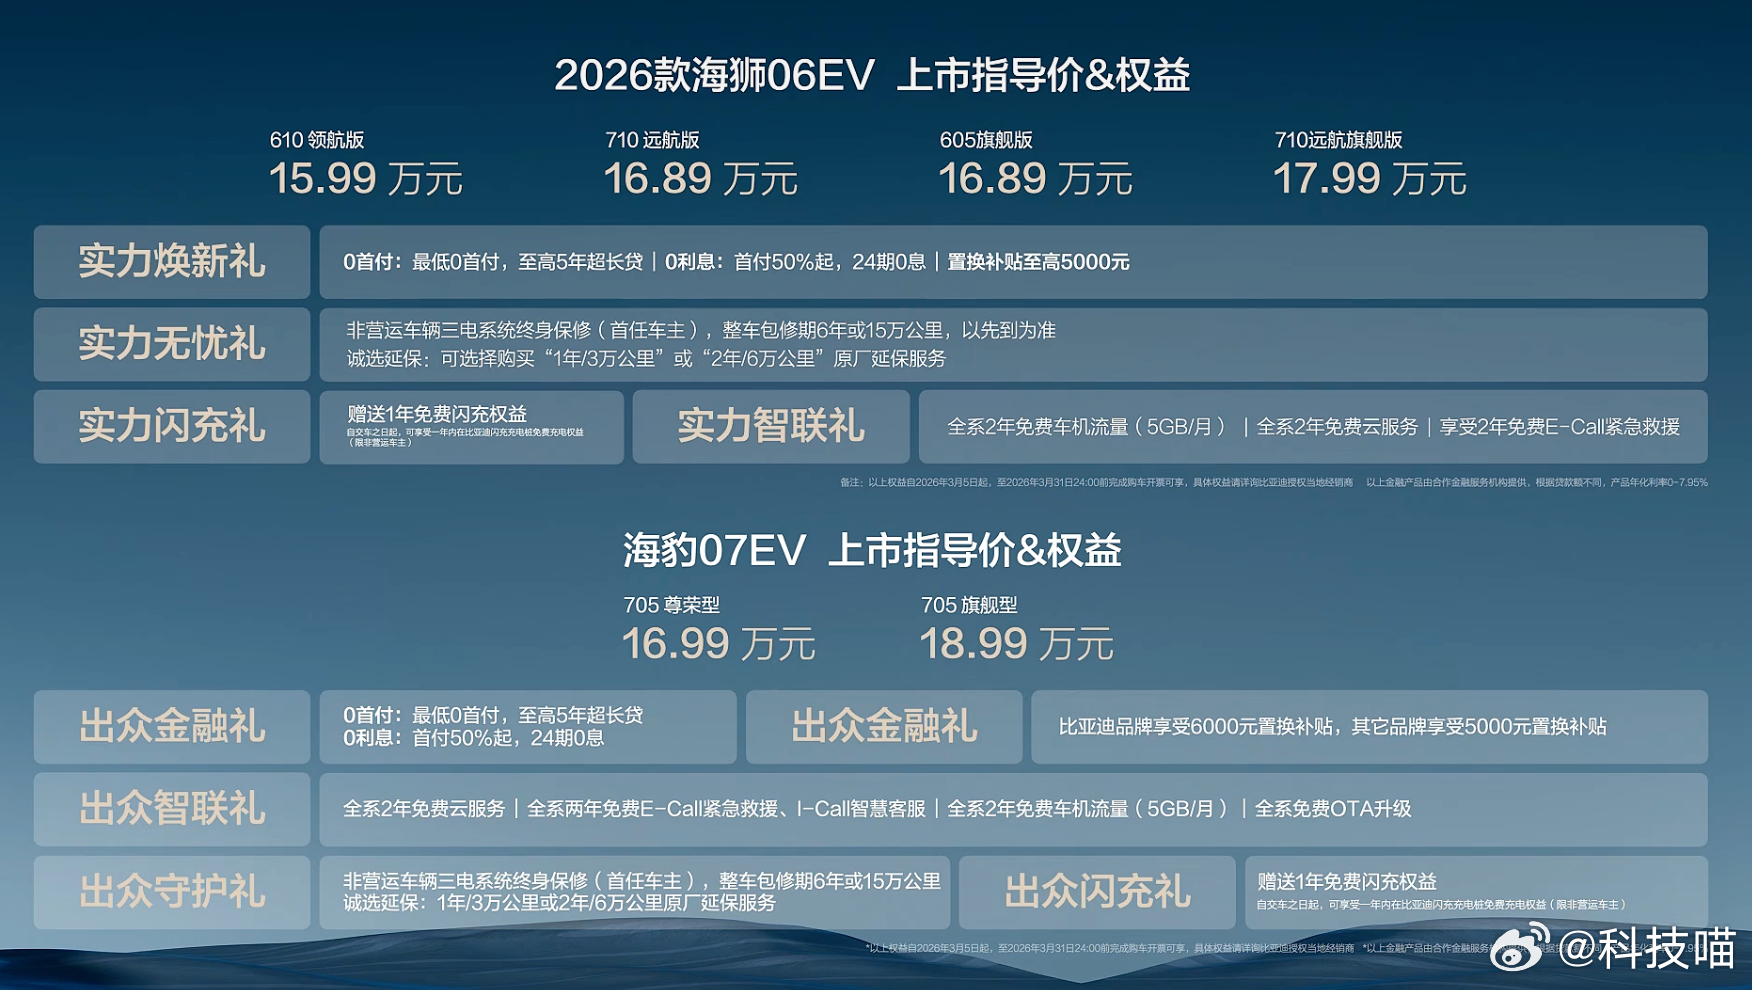The height and width of the screenshot is (990, 1752).
Task: Click the '实力智联礼' label box
Action: click(x=771, y=427)
